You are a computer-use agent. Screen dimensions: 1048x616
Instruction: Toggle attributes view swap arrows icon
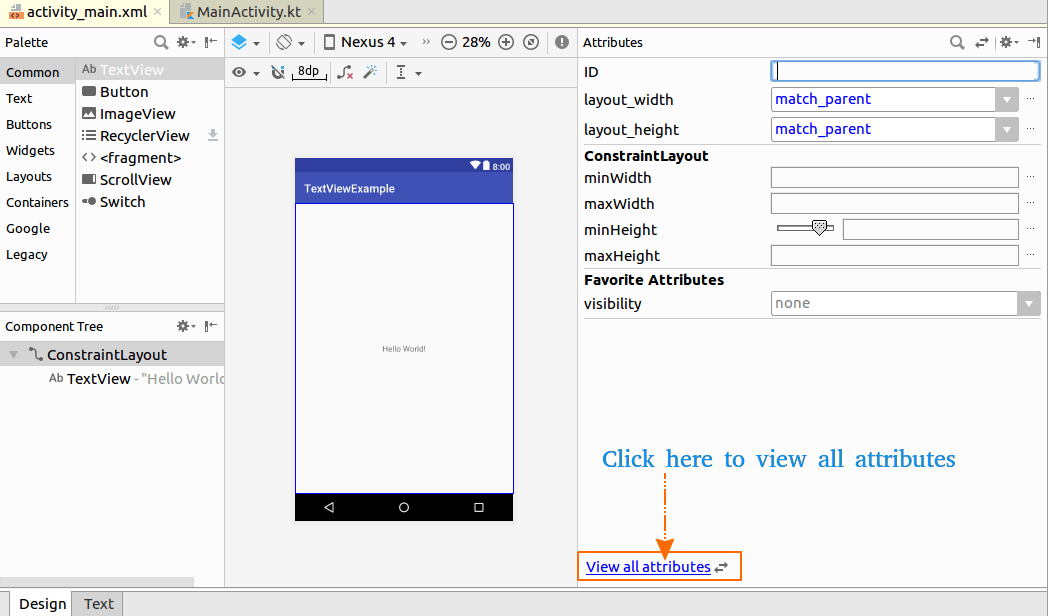(x=981, y=43)
